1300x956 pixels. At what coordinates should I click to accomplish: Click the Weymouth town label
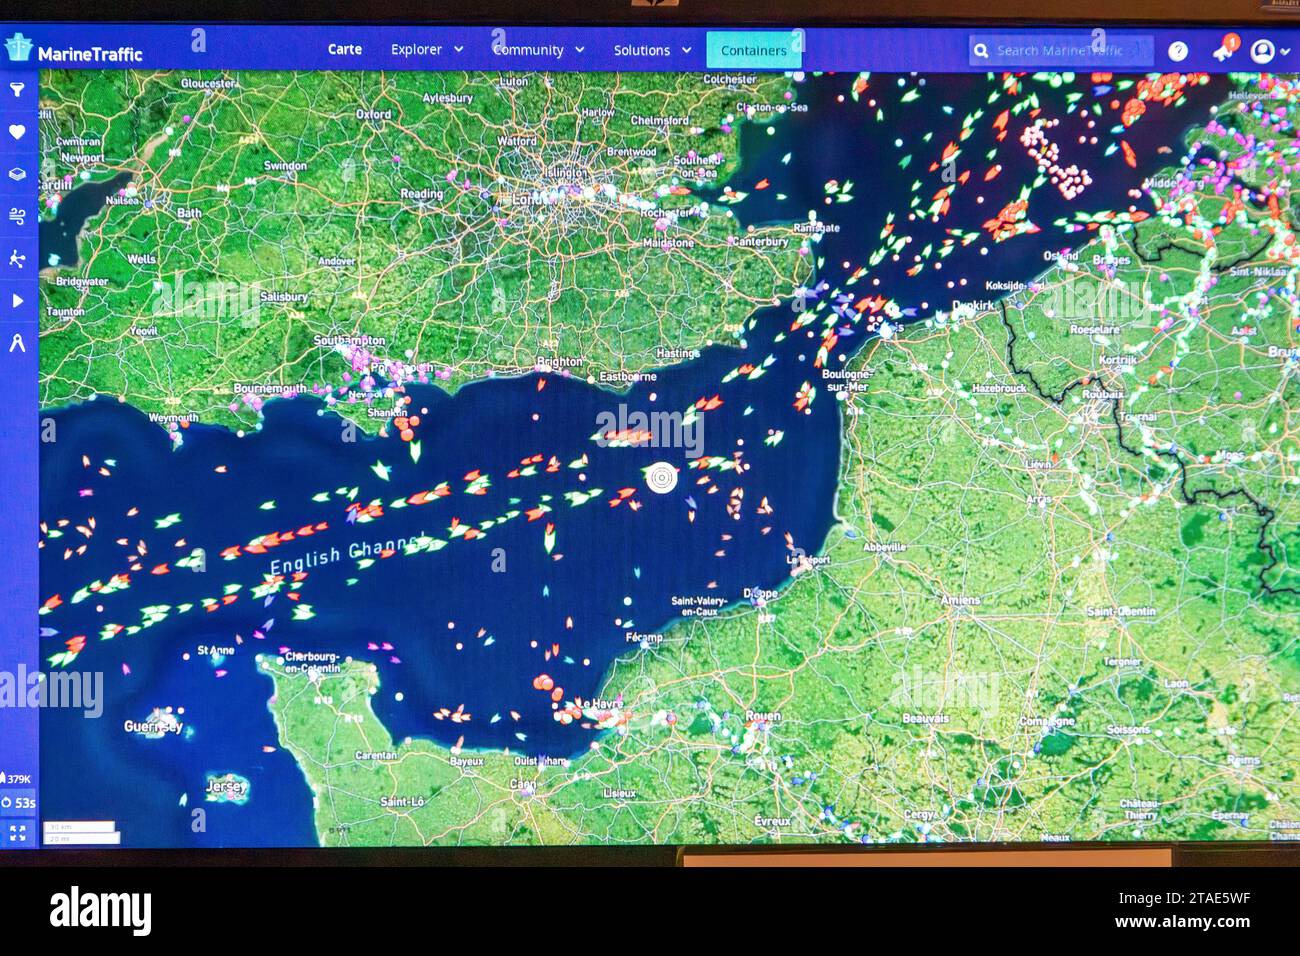click(173, 417)
